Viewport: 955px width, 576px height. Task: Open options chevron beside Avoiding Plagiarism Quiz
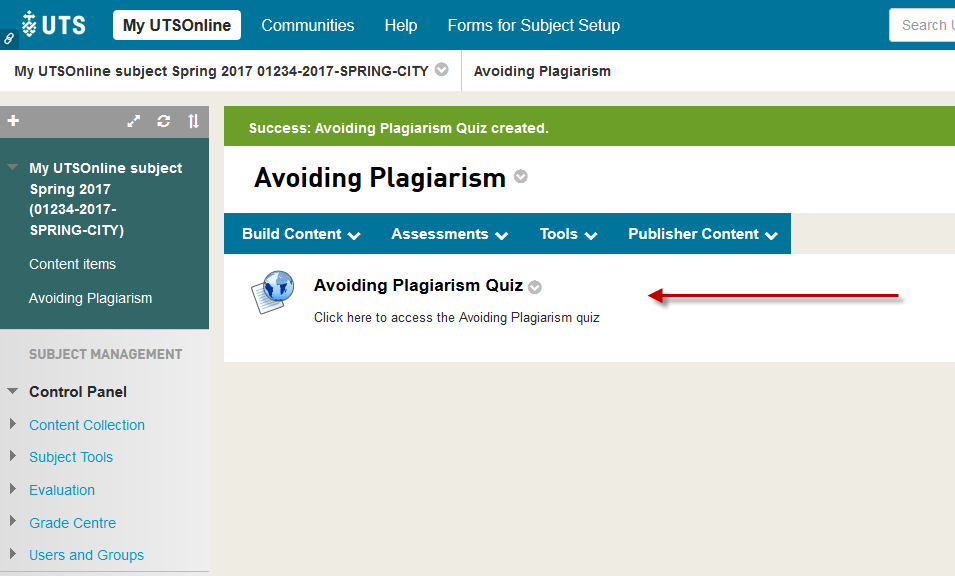point(535,287)
